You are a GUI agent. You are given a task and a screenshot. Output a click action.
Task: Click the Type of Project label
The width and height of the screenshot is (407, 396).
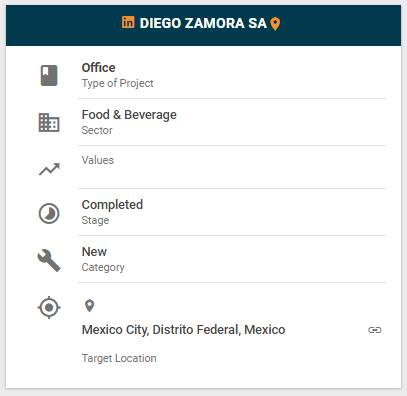coord(118,83)
